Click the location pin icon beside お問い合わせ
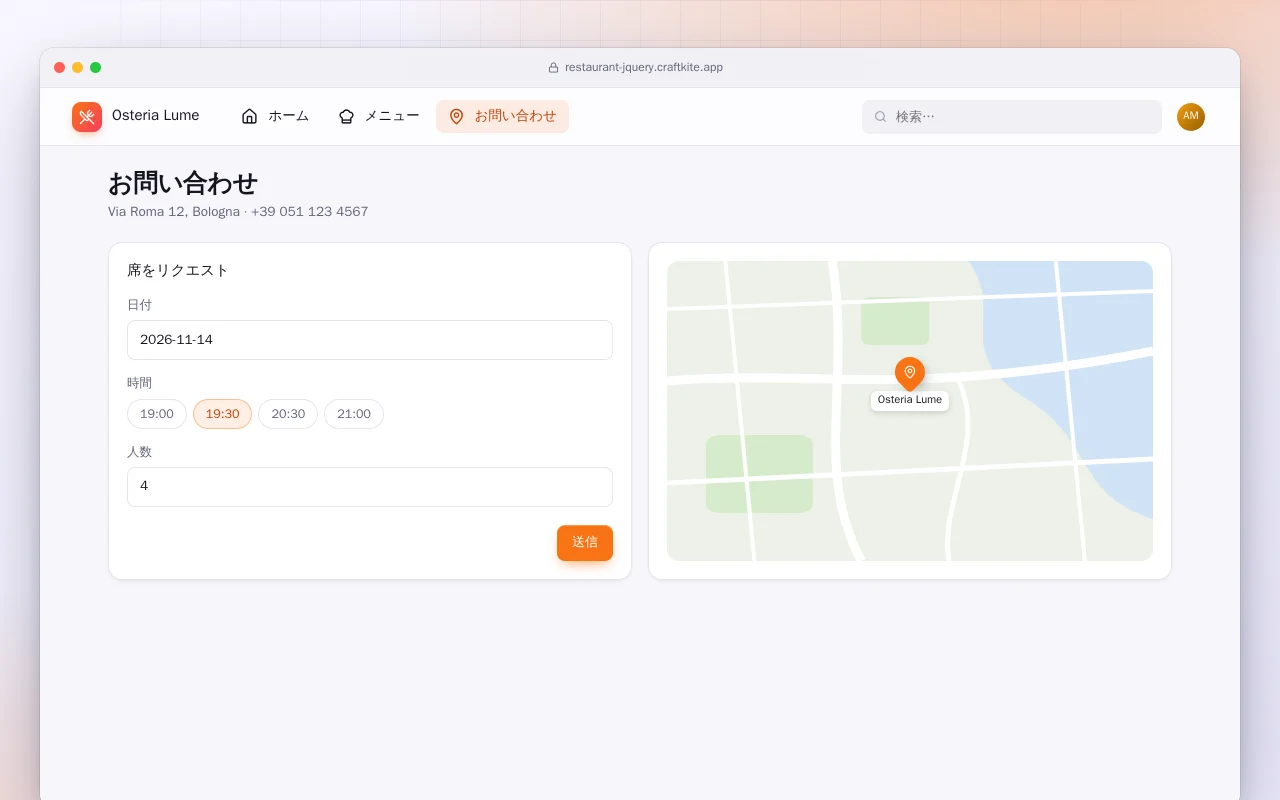1280x800 pixels. coord(457,116)
